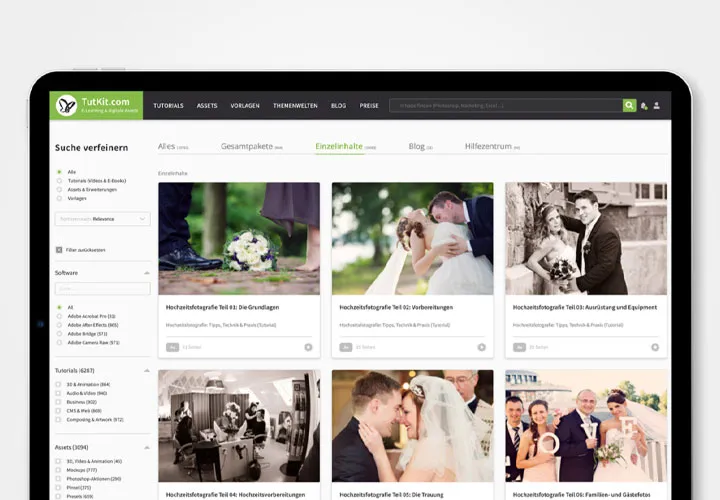Open the black-and-white salon preparation thumbnail
The width and height of the screenshot is (720, 500).
coord(239,426)
